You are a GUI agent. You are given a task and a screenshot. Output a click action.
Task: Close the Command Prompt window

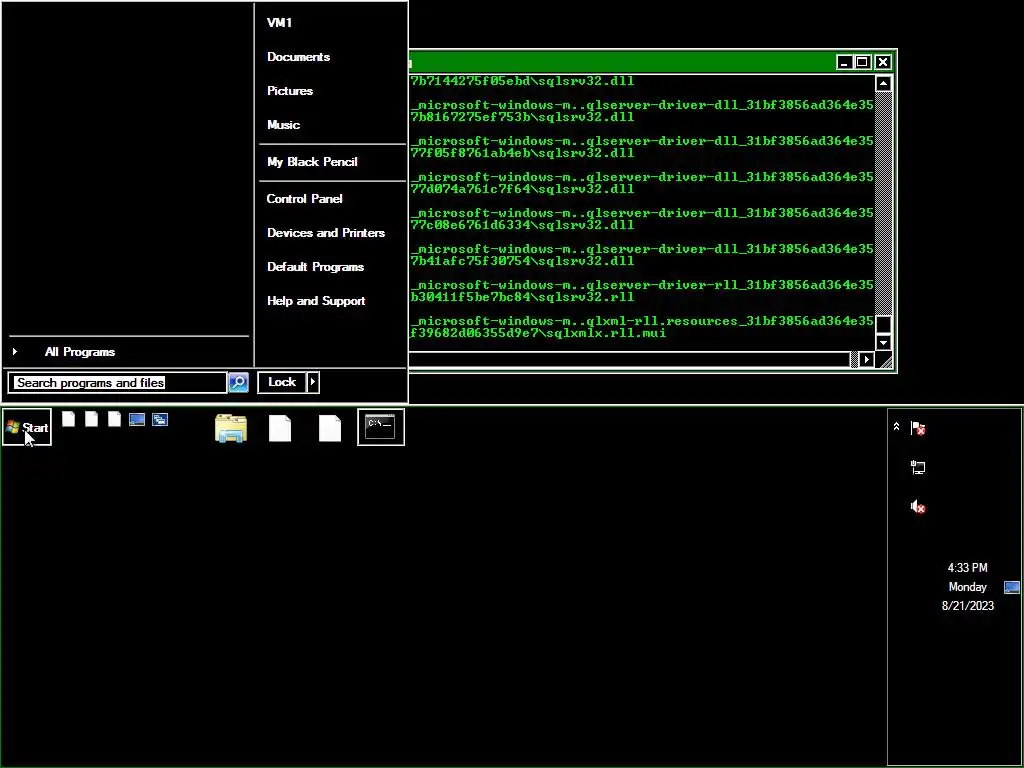882,62
